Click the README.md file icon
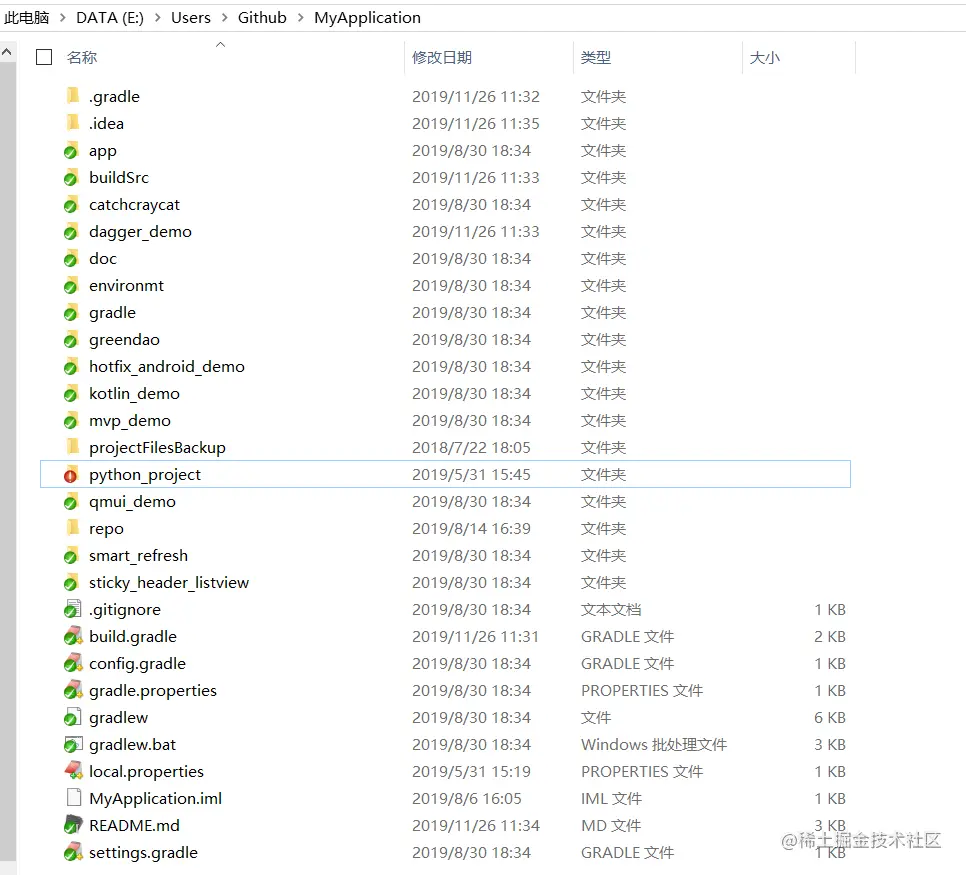Image resolution: width=966 pixels, height=875 pixels. tap(73, 825)
